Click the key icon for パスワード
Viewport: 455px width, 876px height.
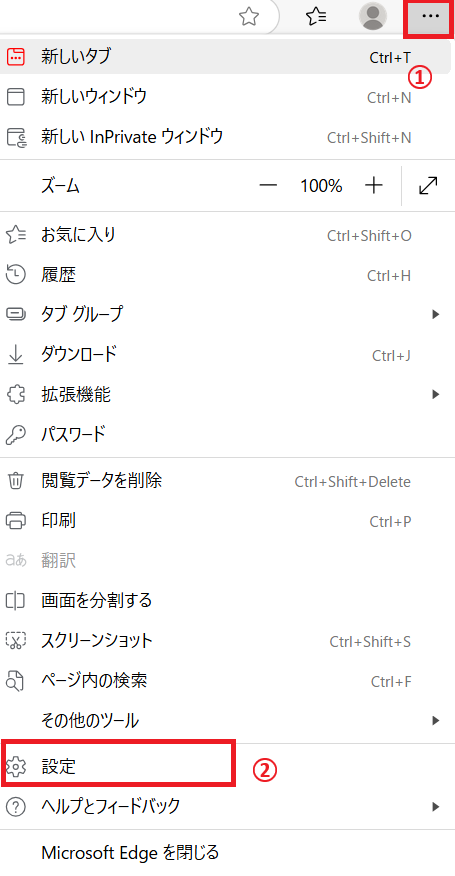click(16, 434)
